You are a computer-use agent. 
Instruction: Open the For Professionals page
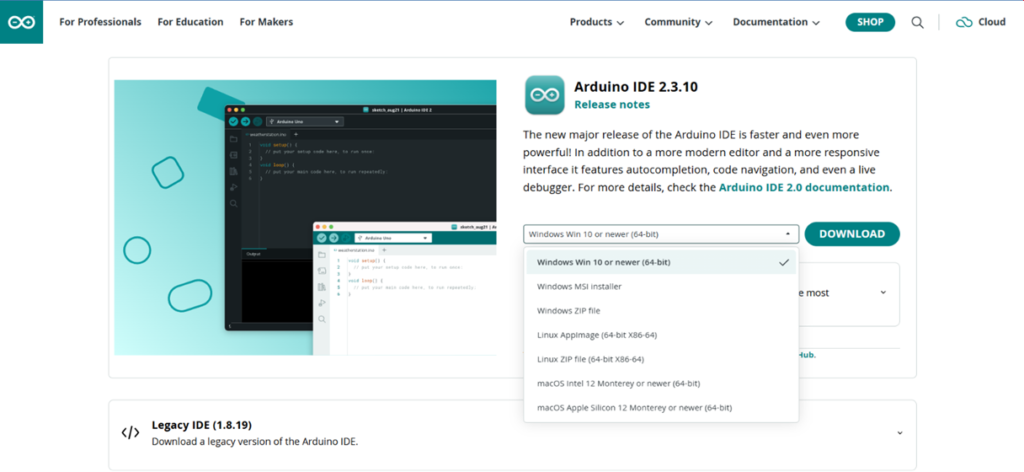point(100,22)
